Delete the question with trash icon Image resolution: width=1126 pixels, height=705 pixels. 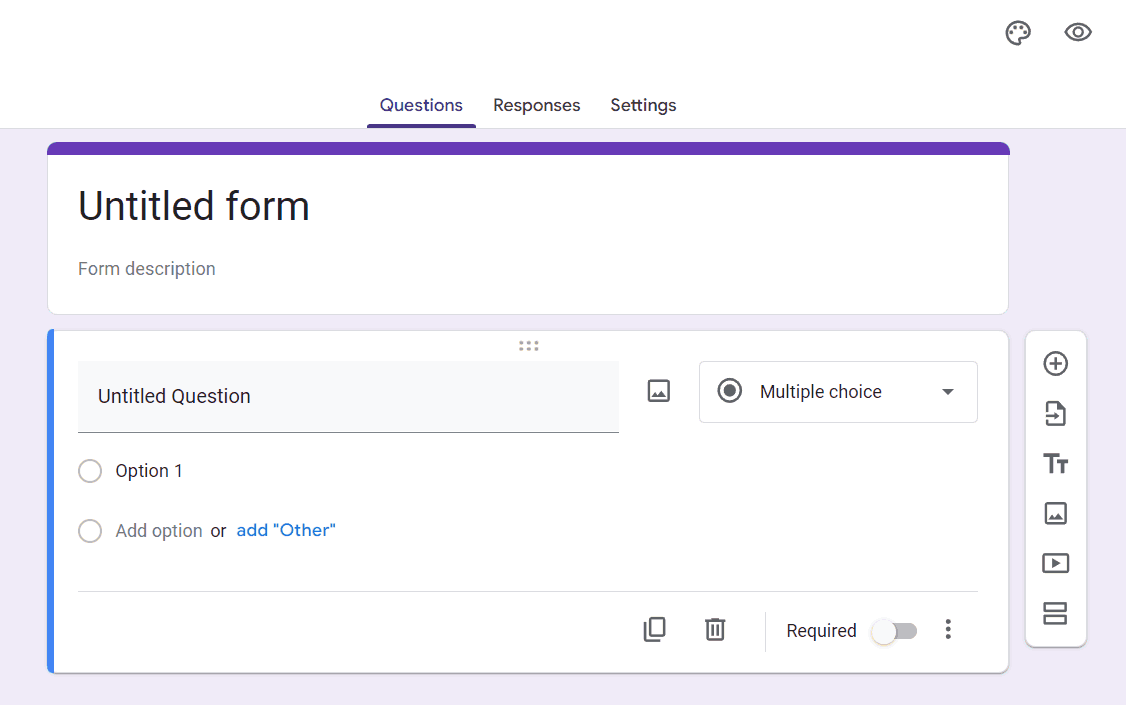click(x=715, y=630)
